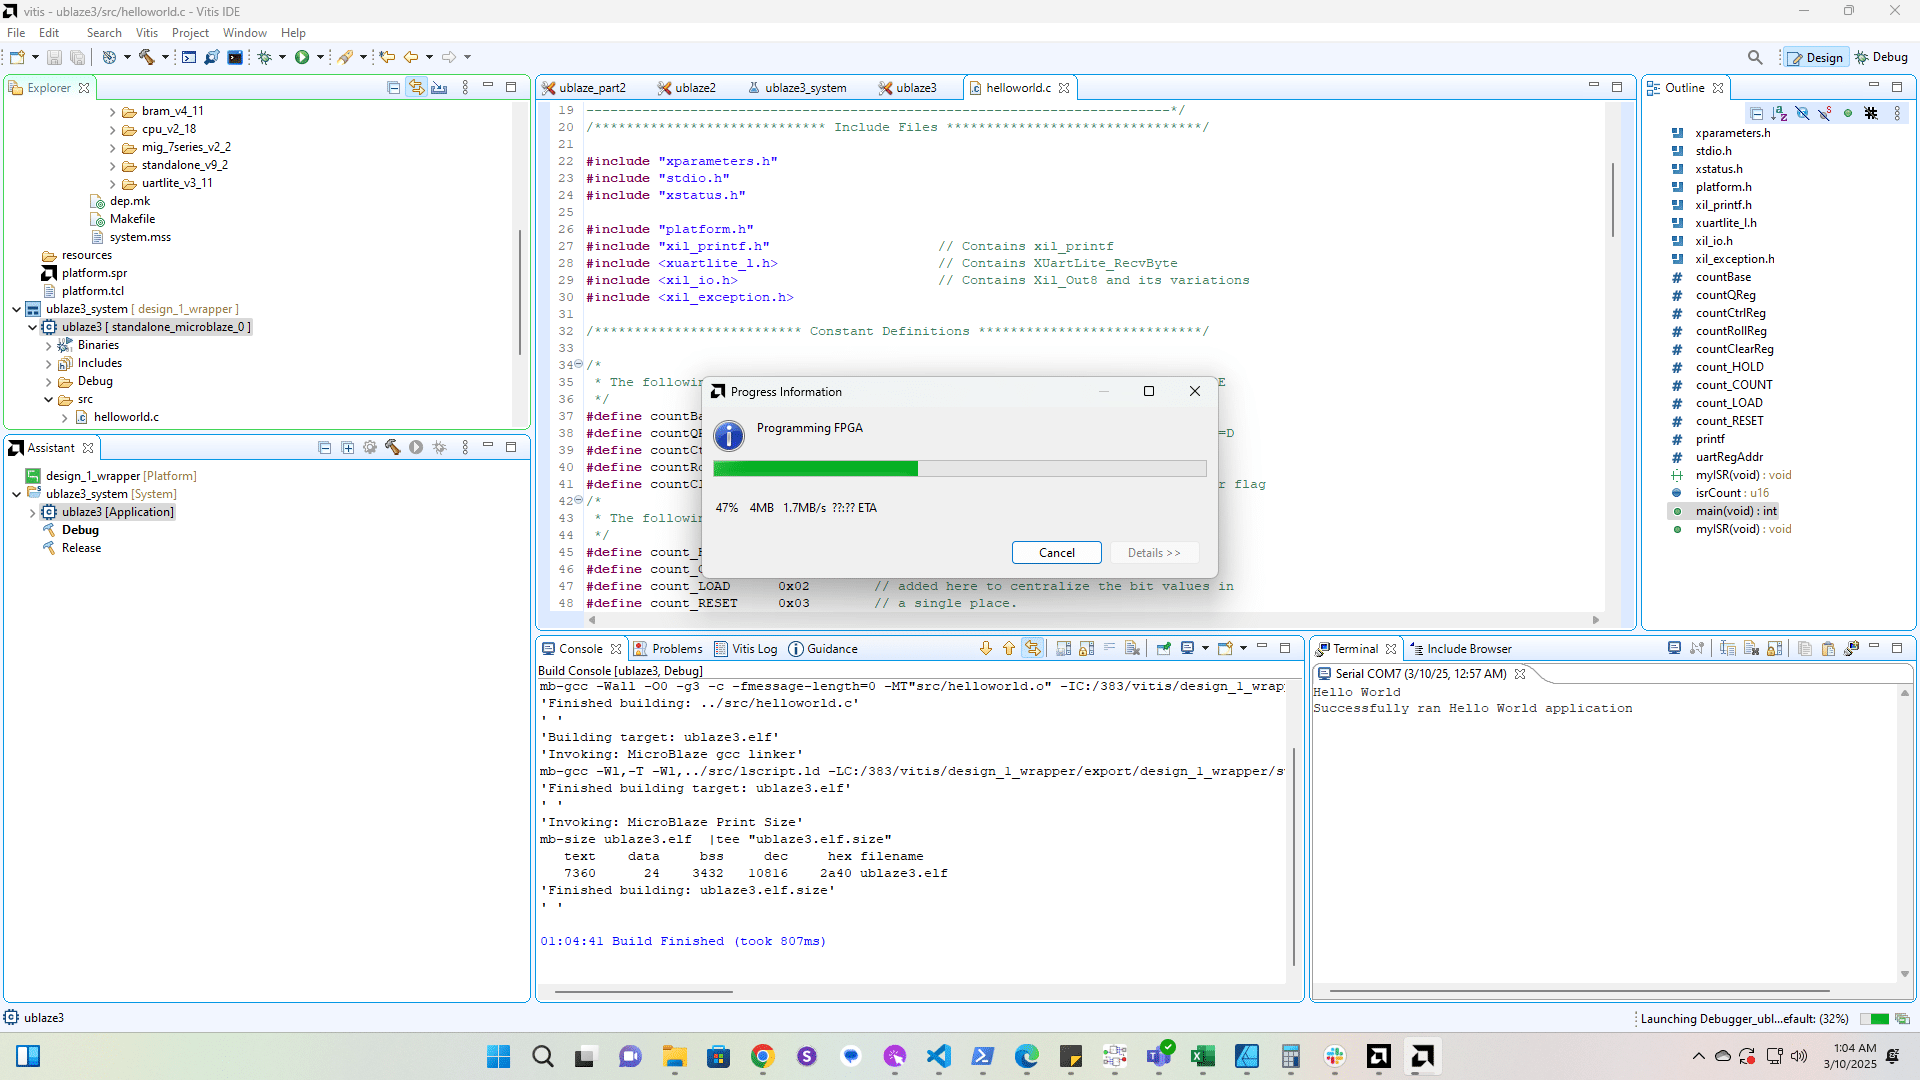Expand the Binaries folder in Explorer
Screen dimensions: 1920x1080
click(48, 345)
